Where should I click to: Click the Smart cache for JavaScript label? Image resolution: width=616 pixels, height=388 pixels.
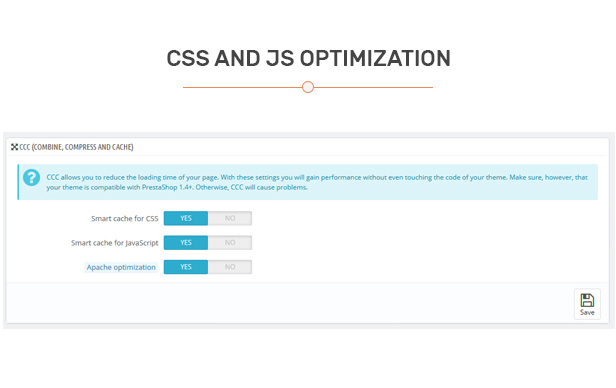pyautogui.click(x=115, y=243)
